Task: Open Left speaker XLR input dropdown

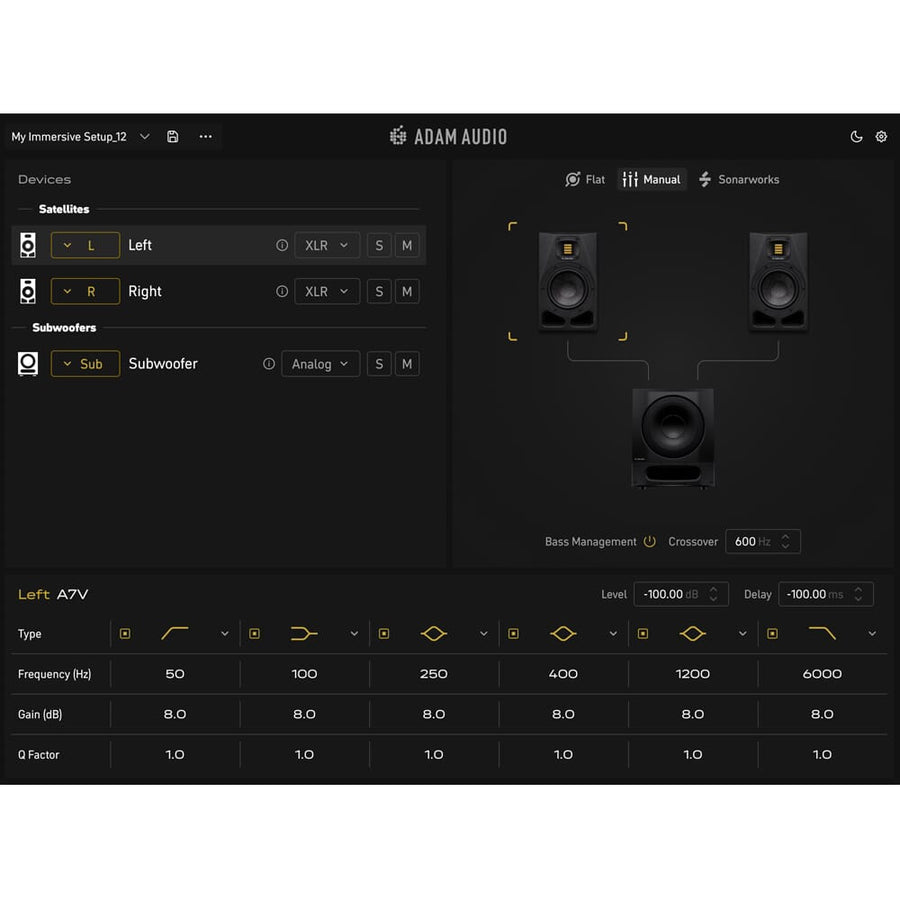Action: [327, 245]
